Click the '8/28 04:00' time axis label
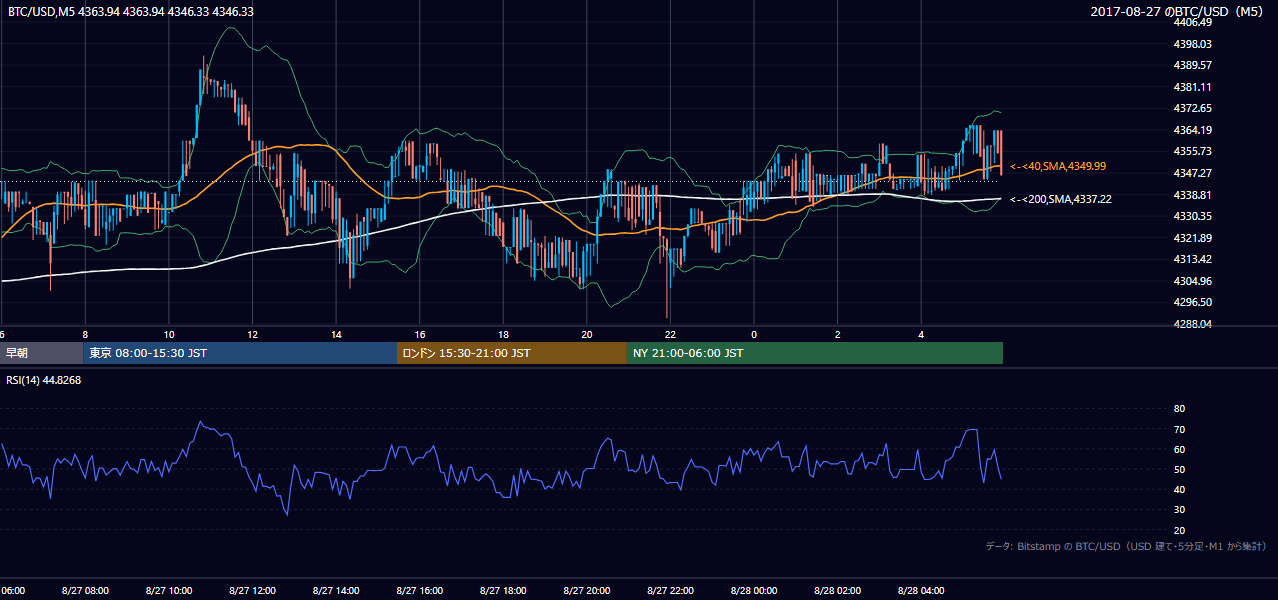 (921, 591)
